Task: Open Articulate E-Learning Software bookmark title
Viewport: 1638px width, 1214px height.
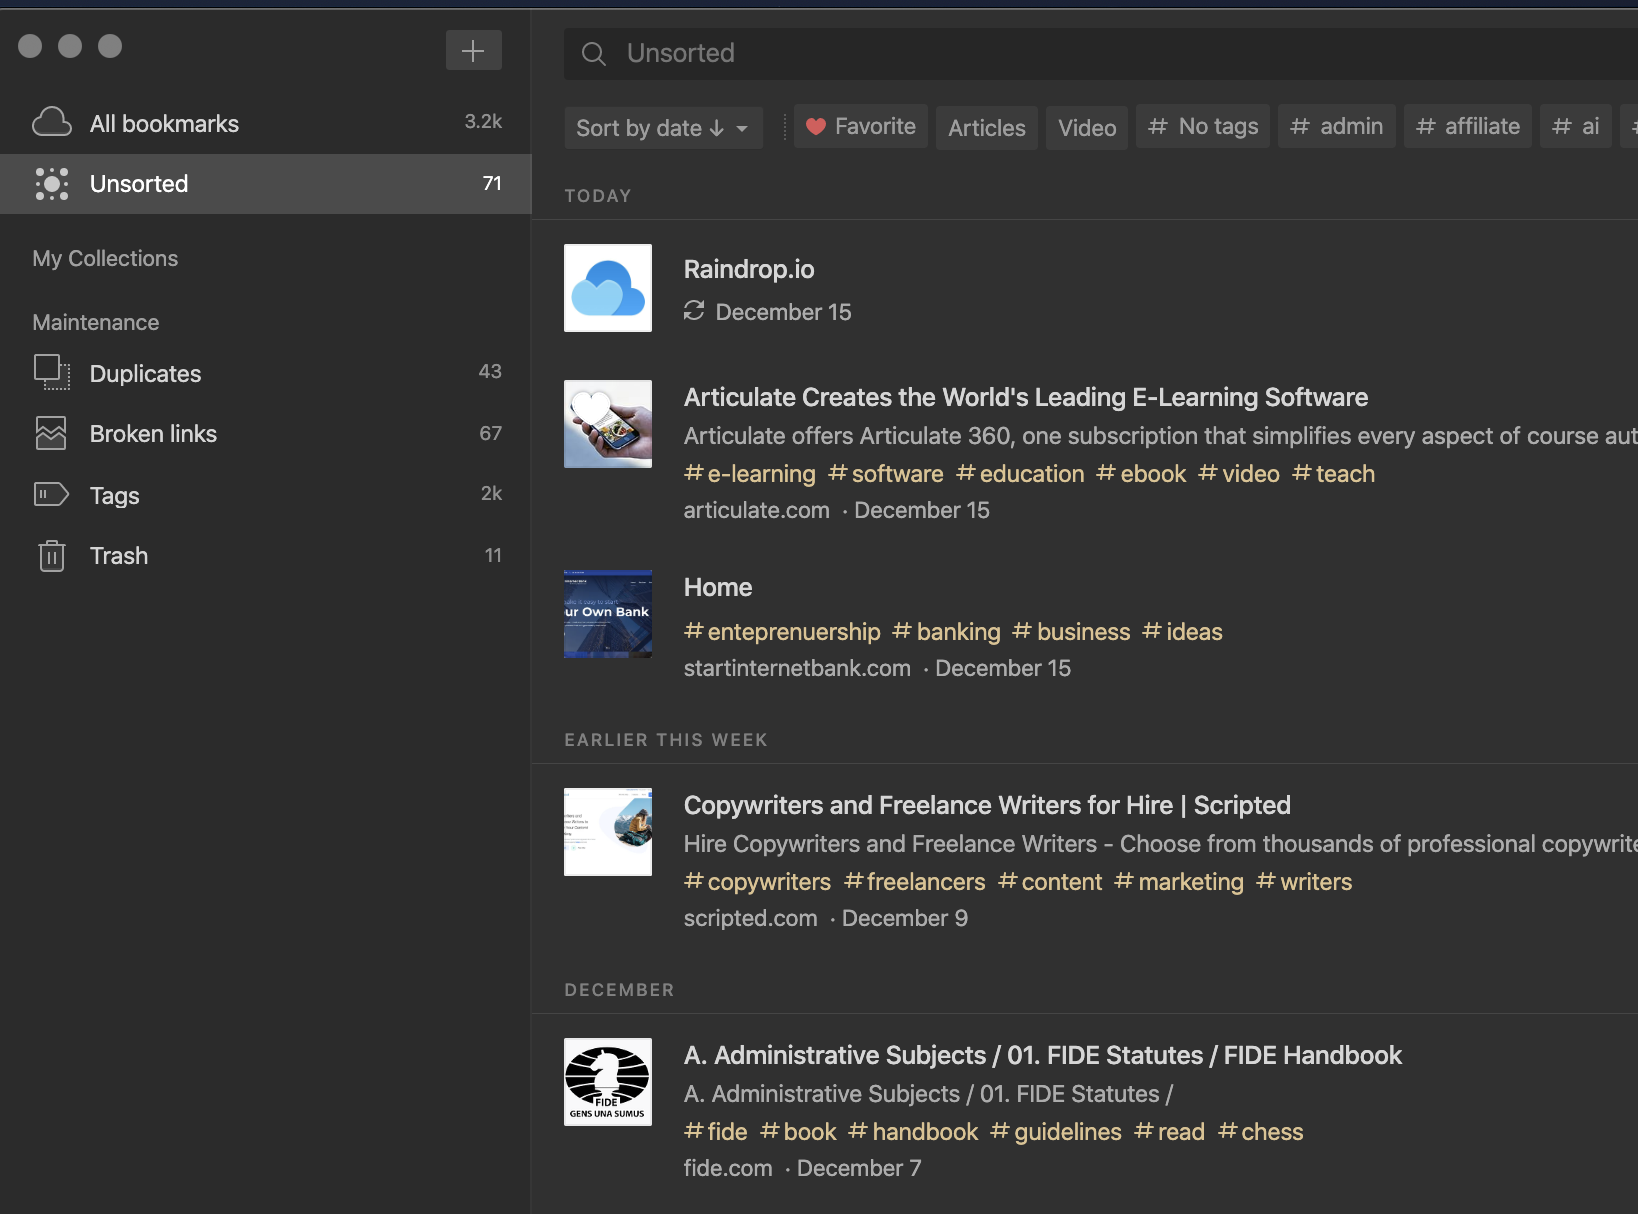Action: [1026, 397]
